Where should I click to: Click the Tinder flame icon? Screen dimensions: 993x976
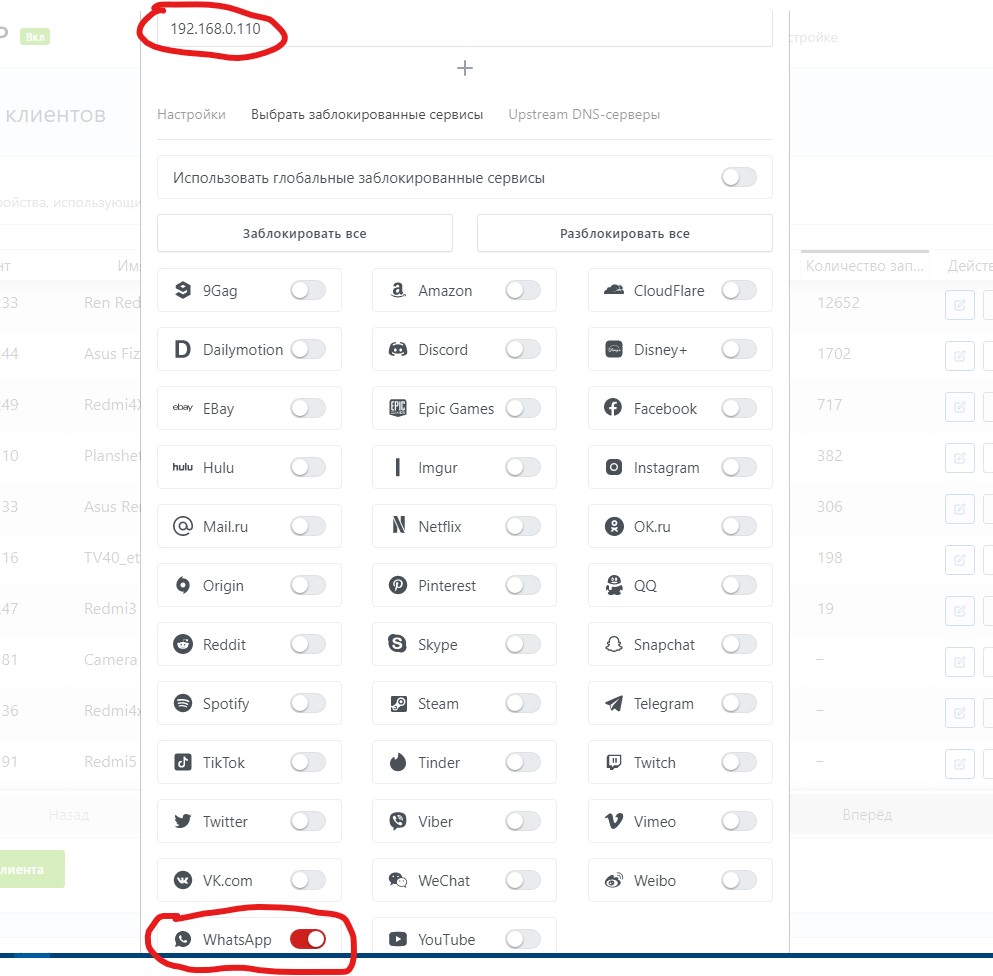pos(398,761)
